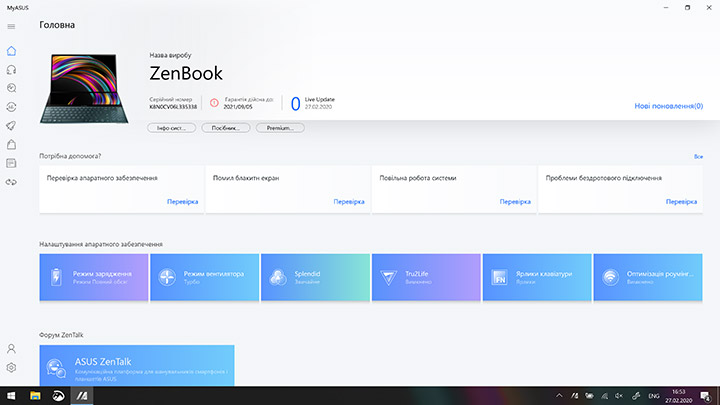Open 'Нові поновлення(0)' updates link

click(x=669, y=106)
